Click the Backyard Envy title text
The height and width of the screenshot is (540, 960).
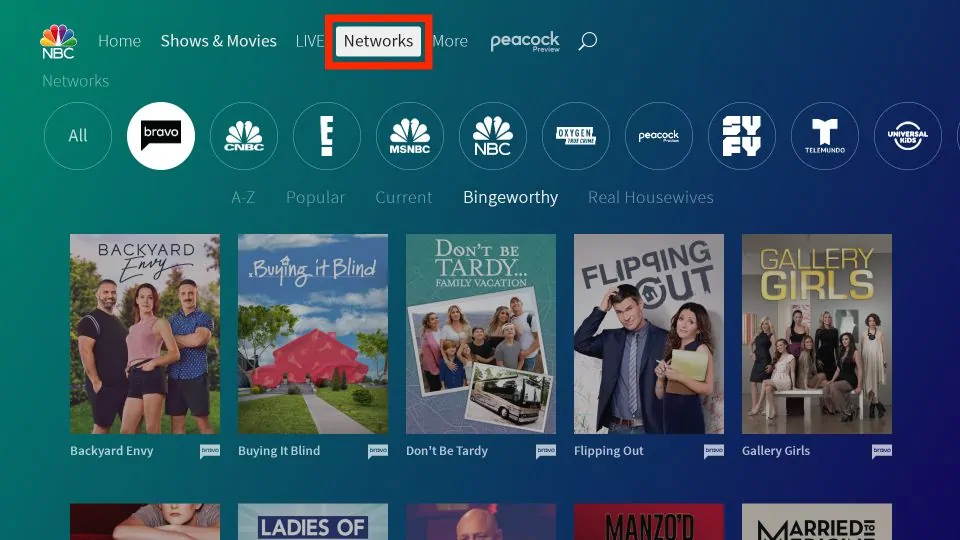tap(111, 451)
